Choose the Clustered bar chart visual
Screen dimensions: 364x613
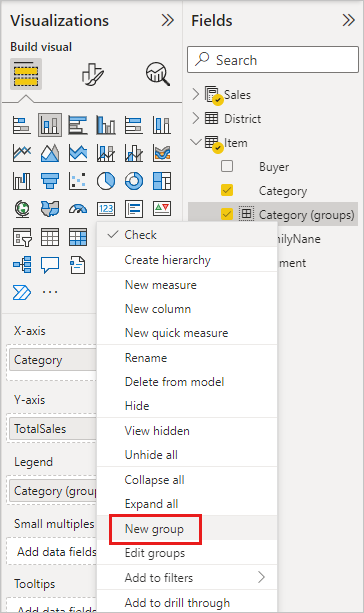(x=78, y=125)
